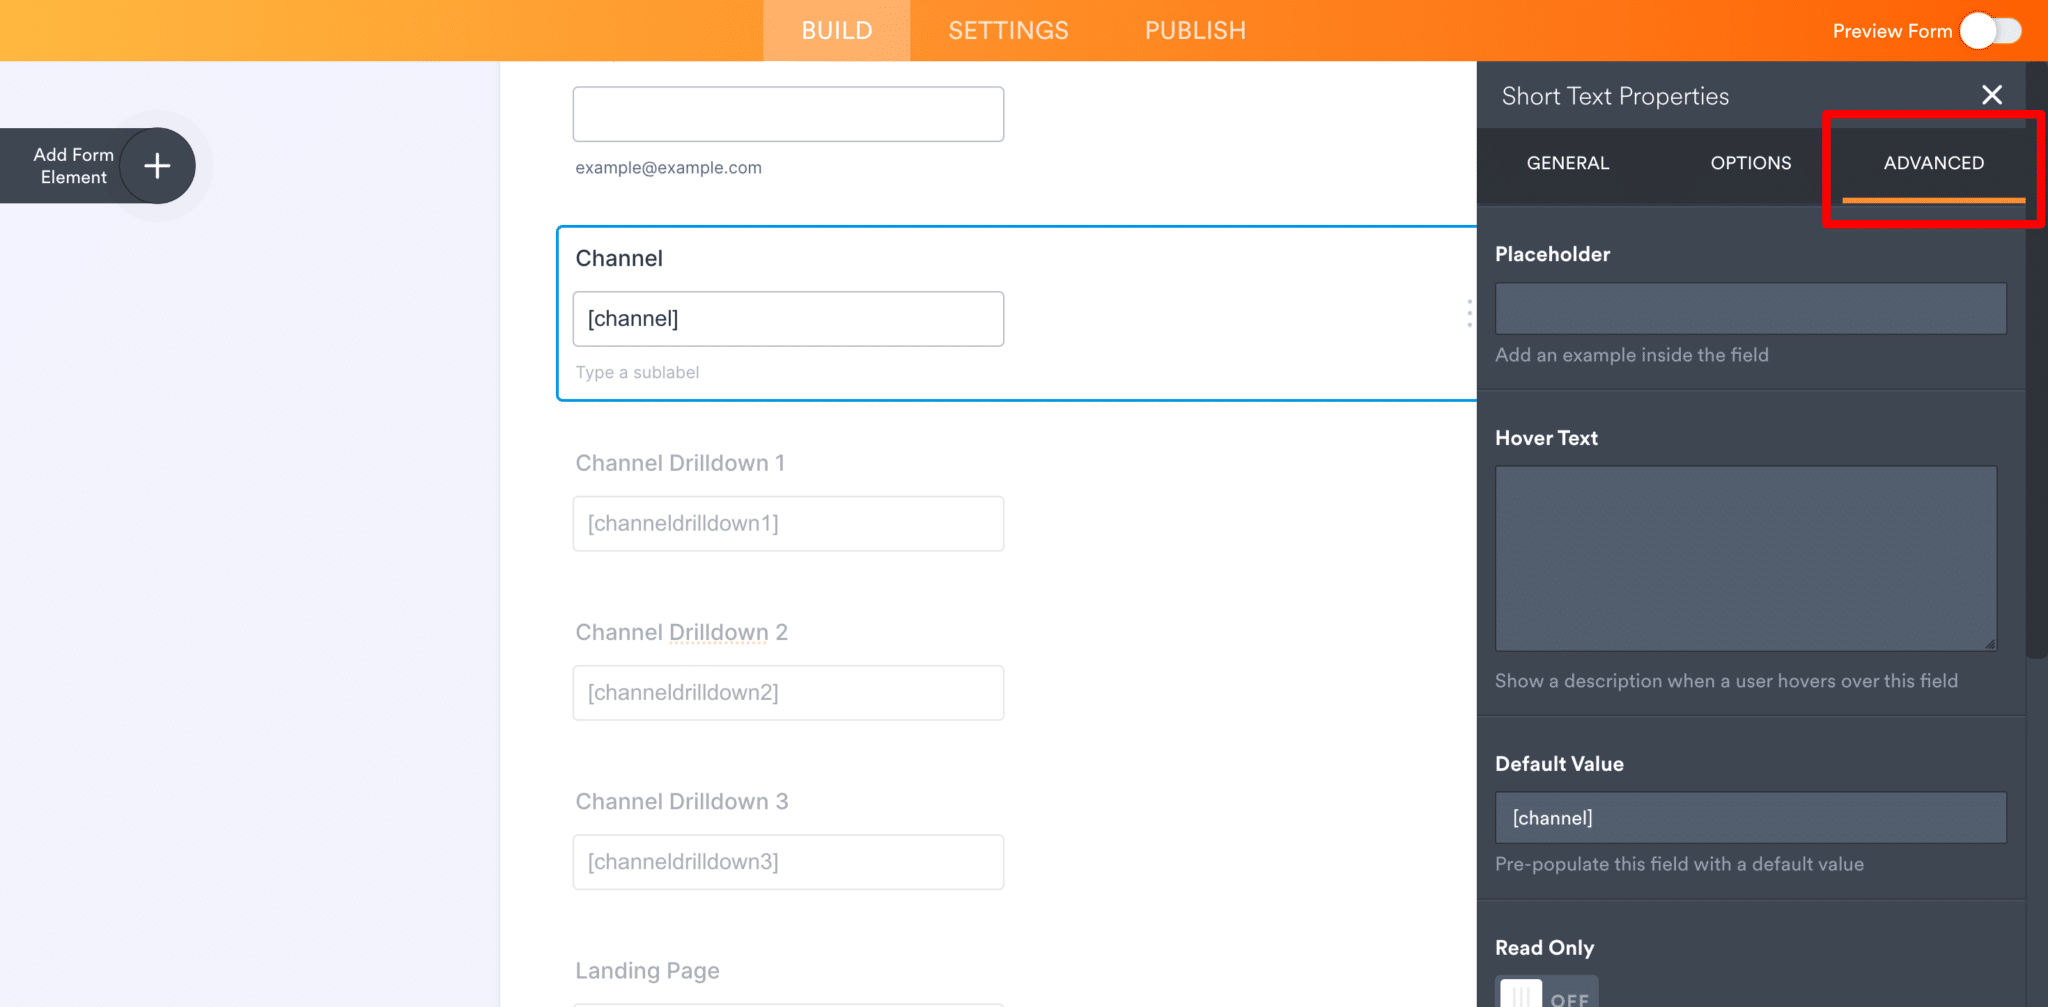Select the email example field at top
The width and height of the screenshot is (2048, 1007).
point(788,113)
